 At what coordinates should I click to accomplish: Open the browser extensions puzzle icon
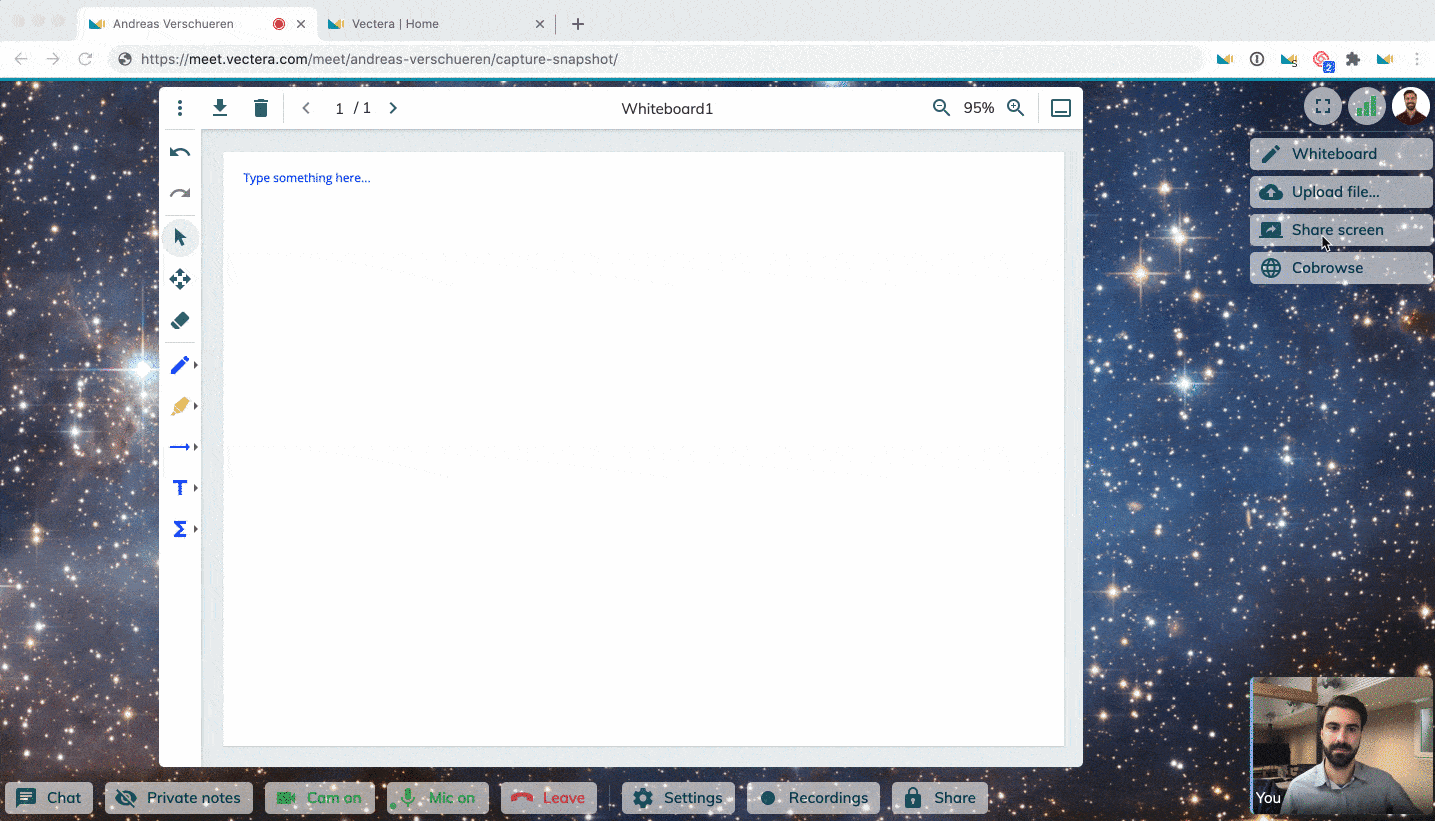1353,59
